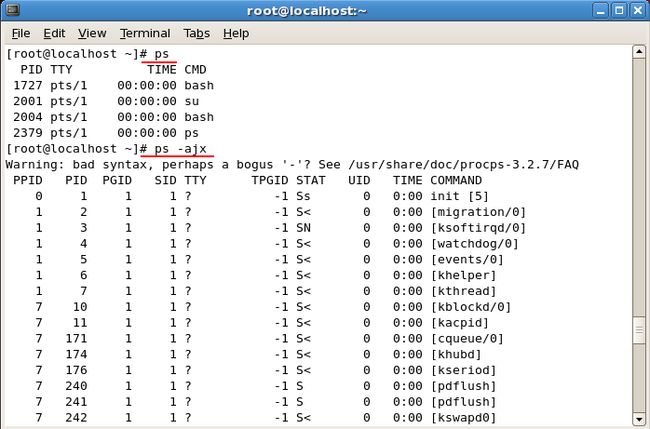Click the [kblockd/0] process entry
The width and height of the screenshot is (650, 429).
[471, 307]
